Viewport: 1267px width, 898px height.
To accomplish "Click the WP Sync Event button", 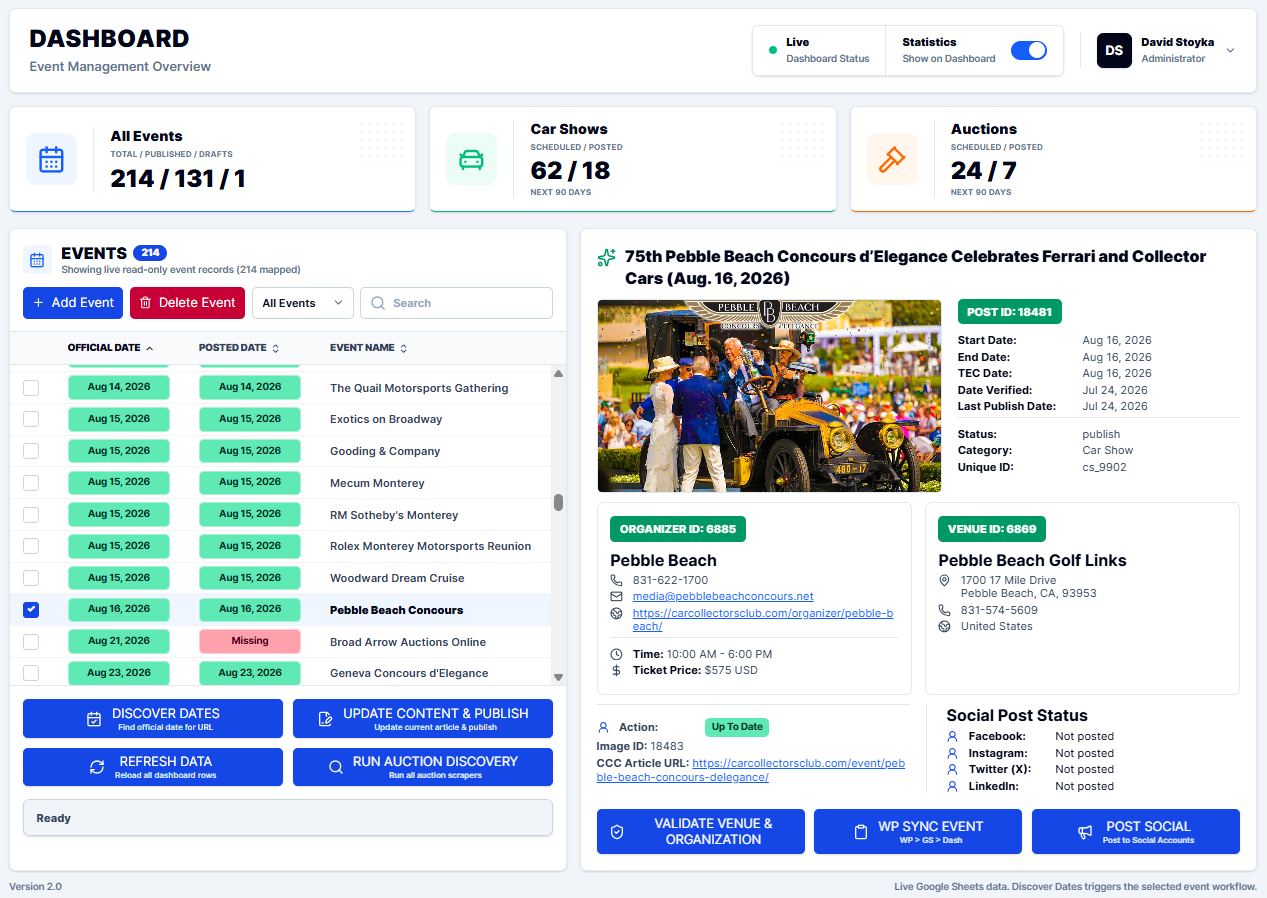I will click(918, 832).
